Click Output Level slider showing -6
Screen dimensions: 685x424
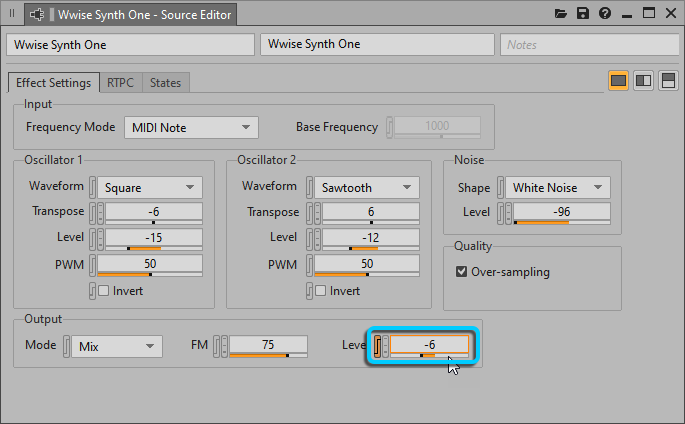click(429, 346)
